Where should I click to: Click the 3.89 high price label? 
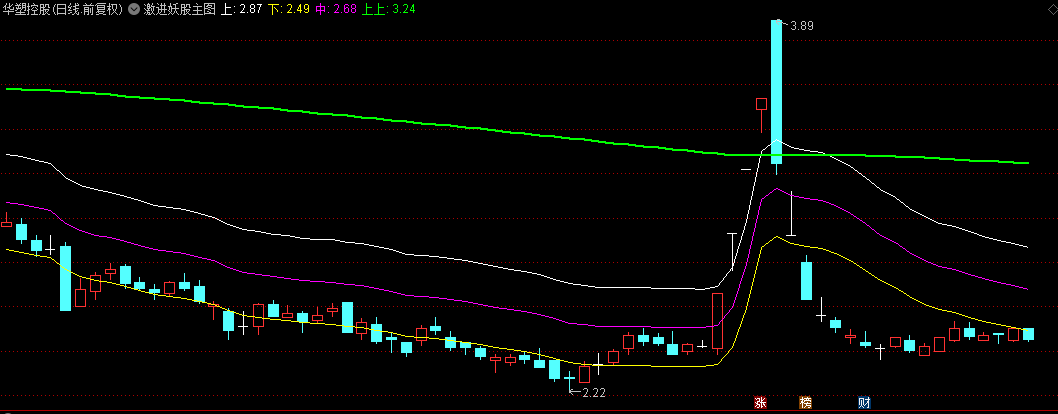click(x=802, y=26)
